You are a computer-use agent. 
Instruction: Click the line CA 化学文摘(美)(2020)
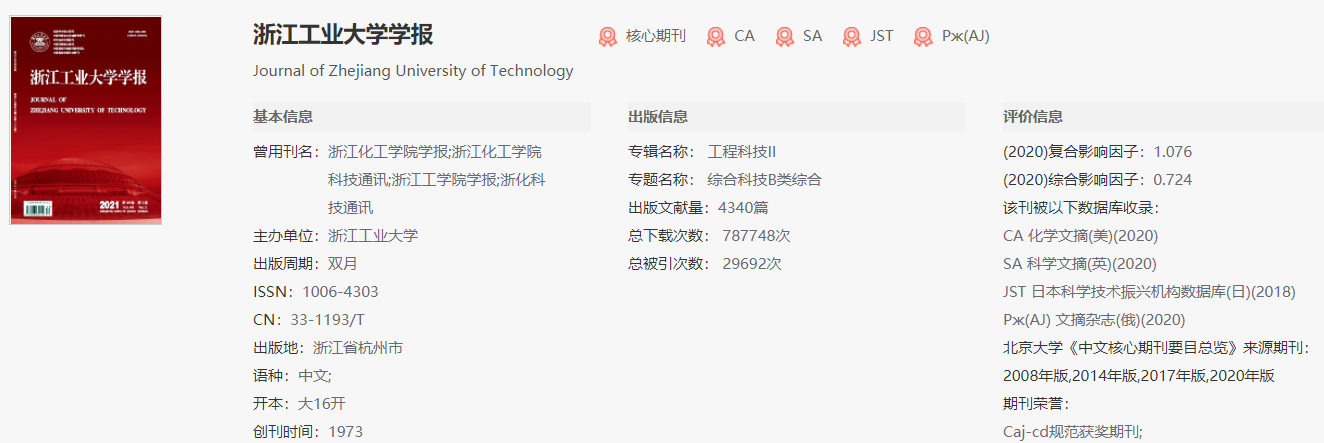(1080, 236)
